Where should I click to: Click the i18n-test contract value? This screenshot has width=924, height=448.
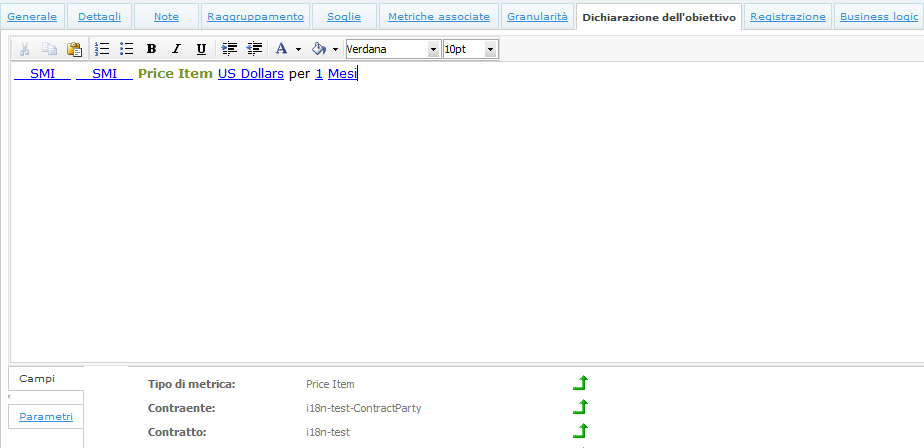(328, 432)
